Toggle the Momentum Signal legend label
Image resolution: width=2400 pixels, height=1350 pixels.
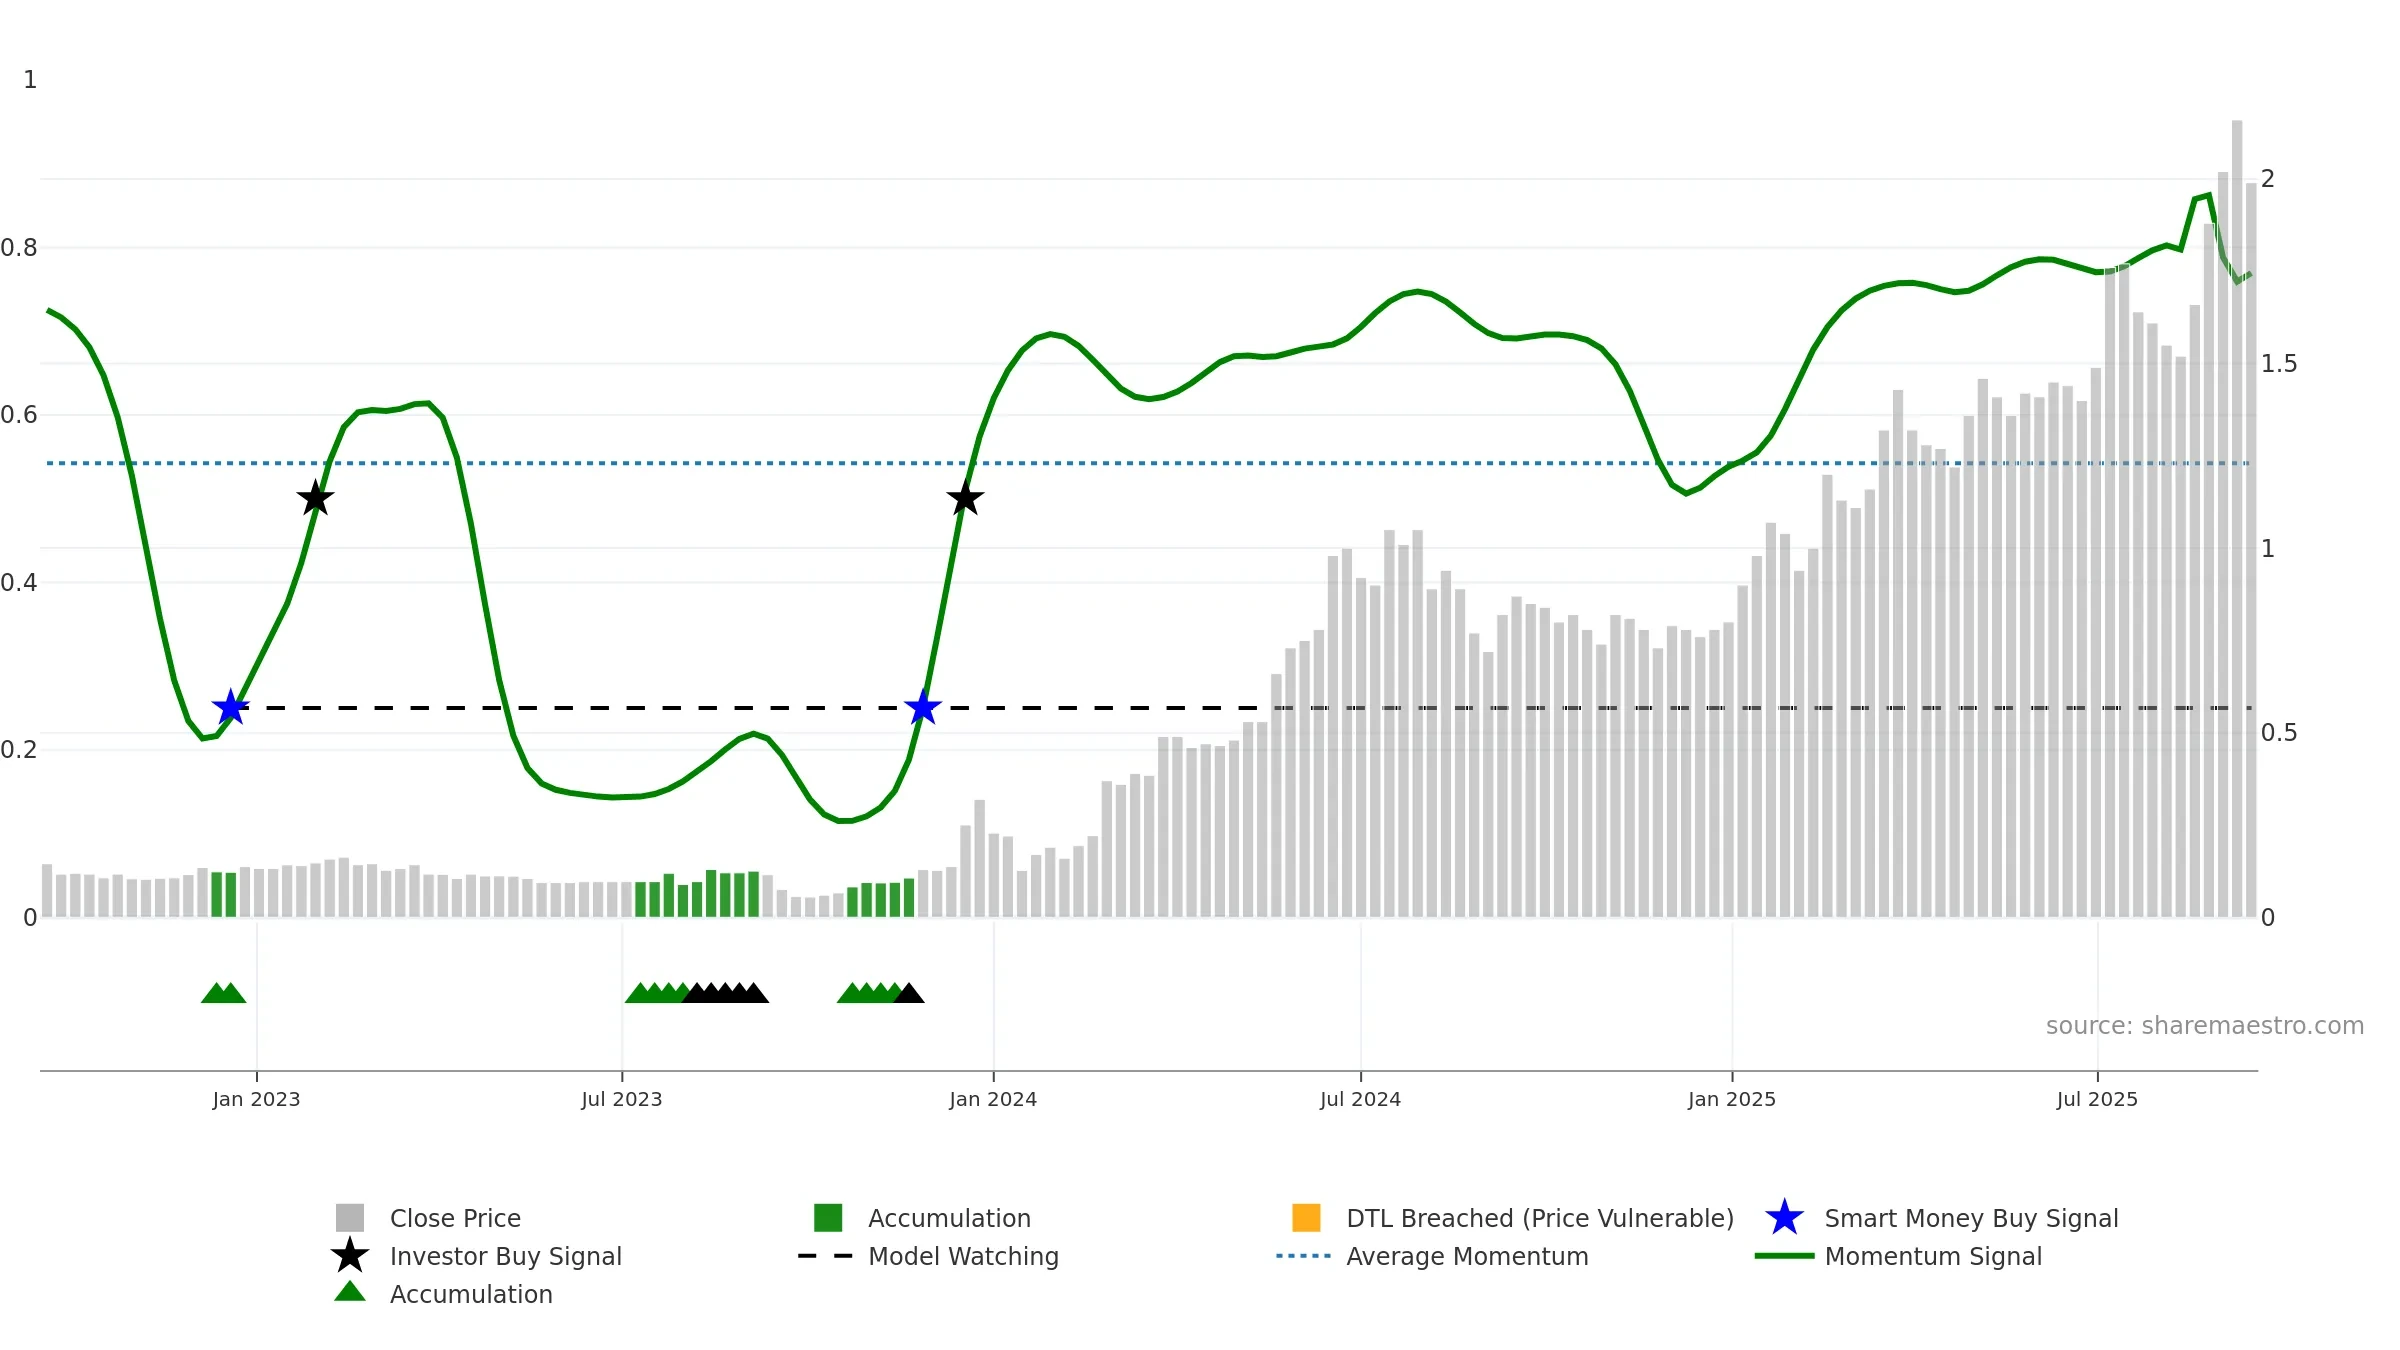click(1933, 1256)
